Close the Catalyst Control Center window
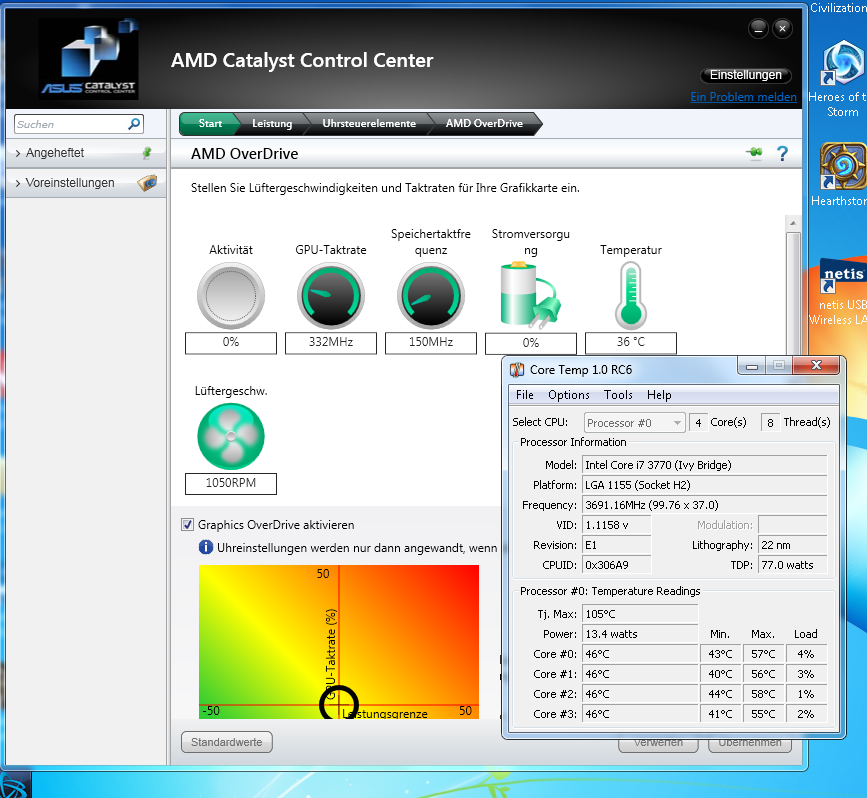The width and height of the screenshot is (867, 798). [x=782, y=28]
